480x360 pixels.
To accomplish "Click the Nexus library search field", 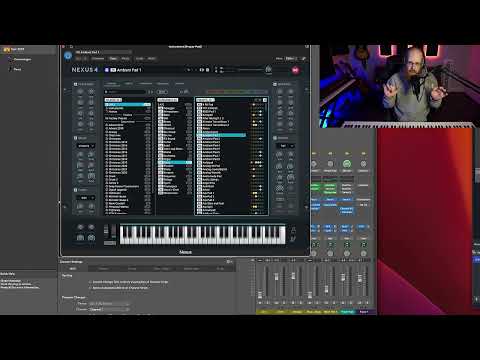I will pos(126,92).
